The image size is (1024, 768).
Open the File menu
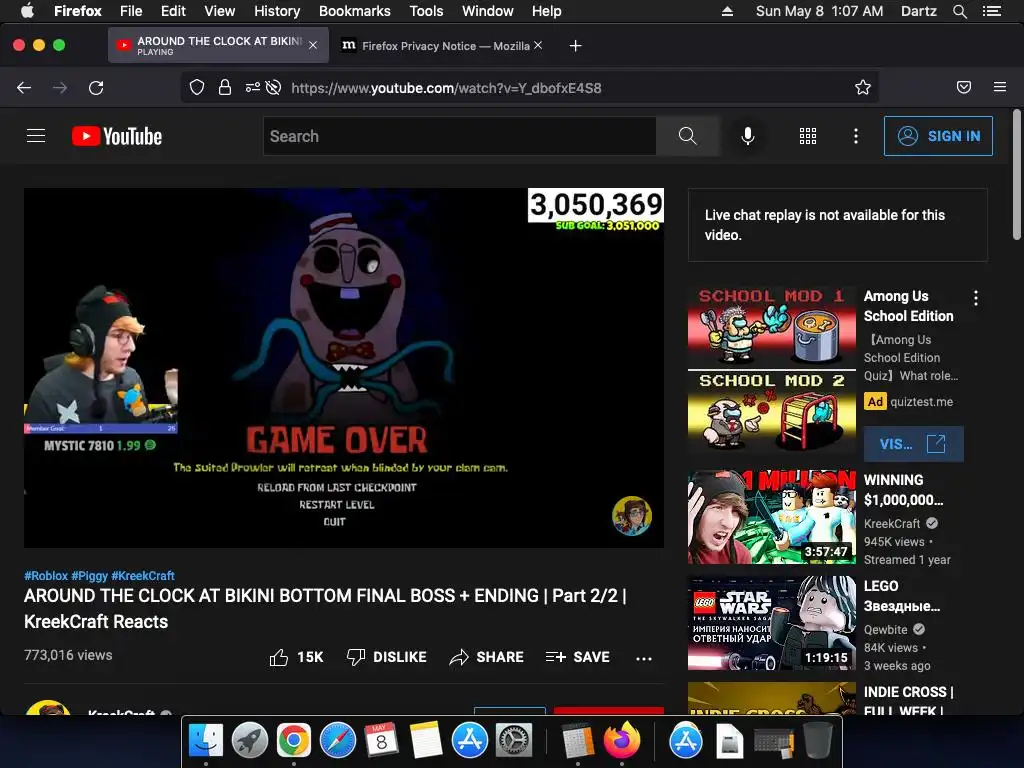point(131,11)
